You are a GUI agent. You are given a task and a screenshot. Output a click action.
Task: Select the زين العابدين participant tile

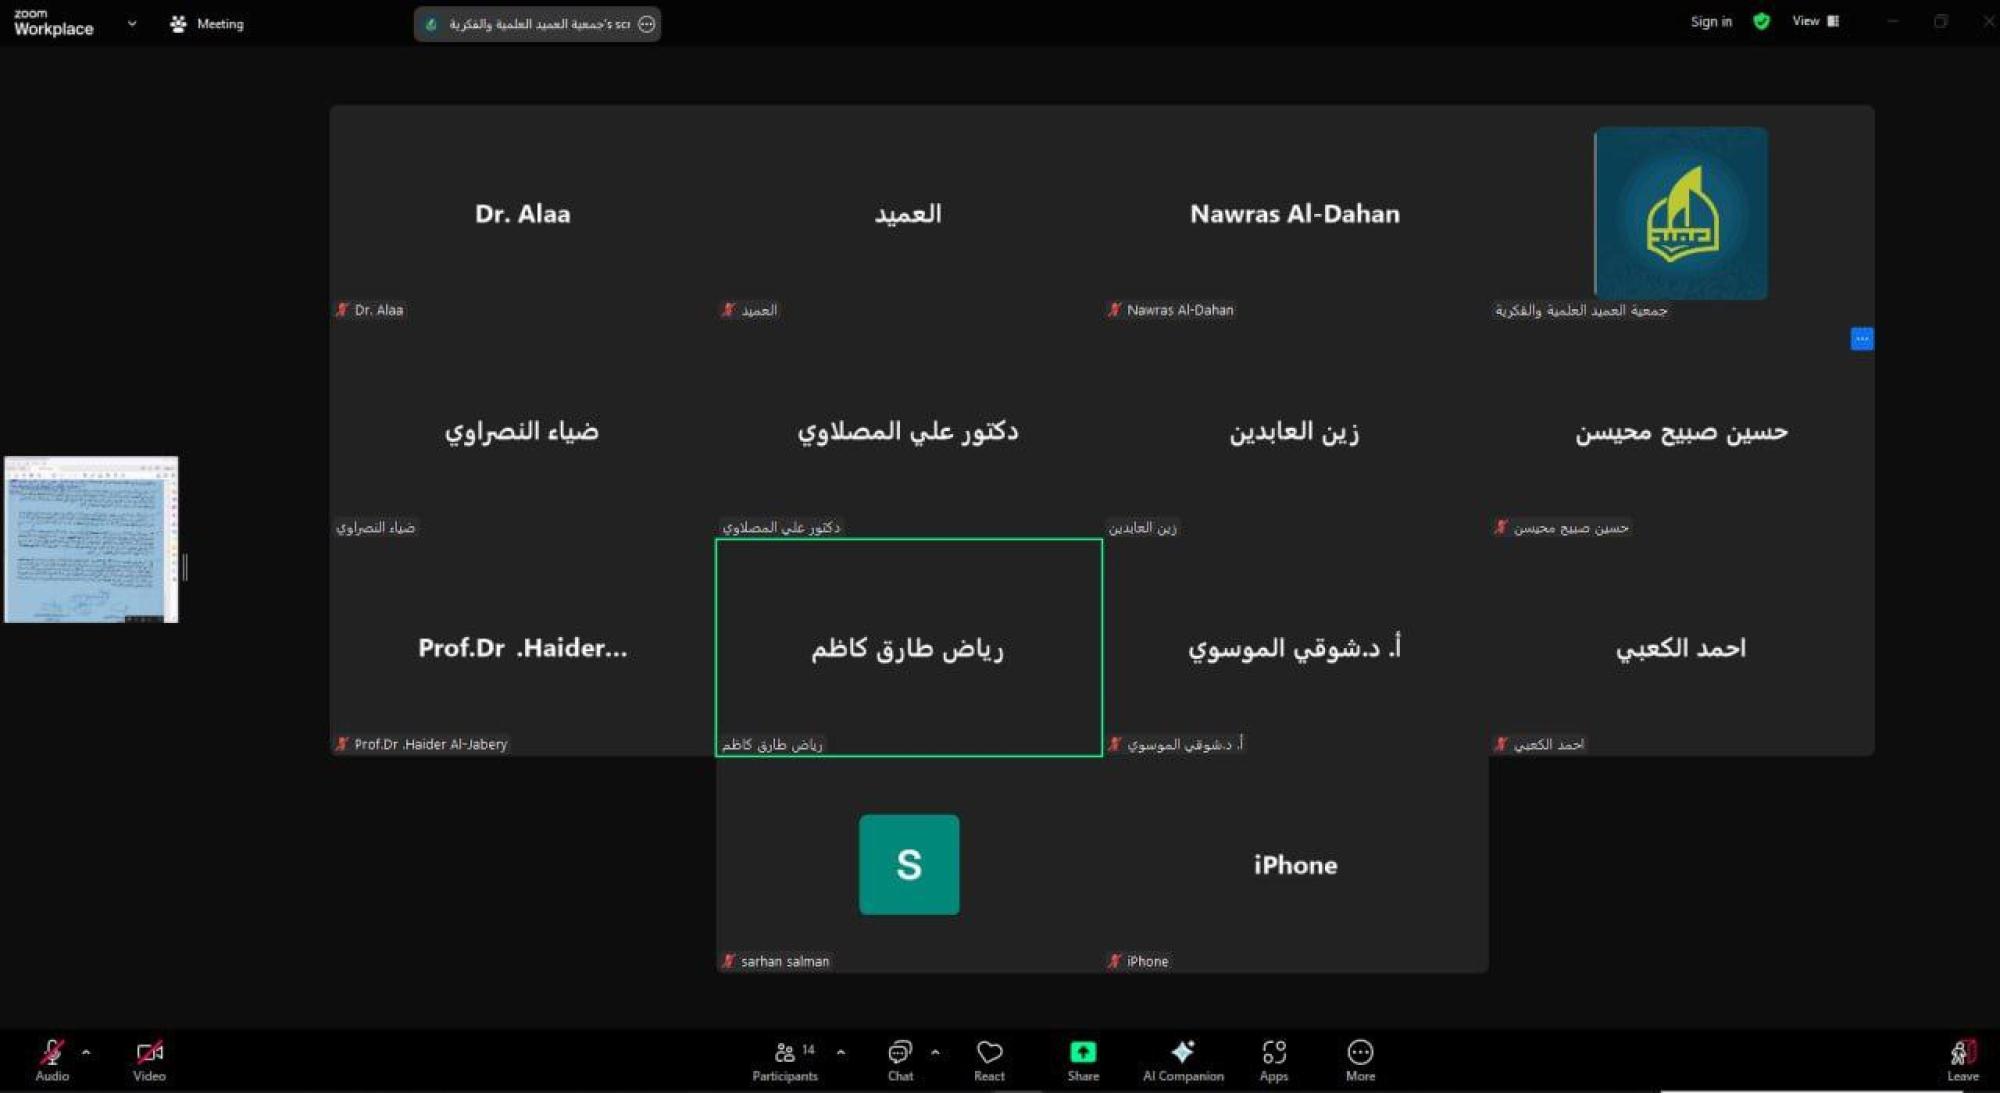click(1295, 430)
